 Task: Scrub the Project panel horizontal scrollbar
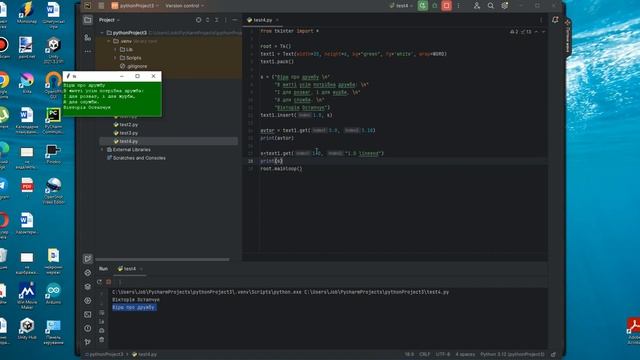162,259
